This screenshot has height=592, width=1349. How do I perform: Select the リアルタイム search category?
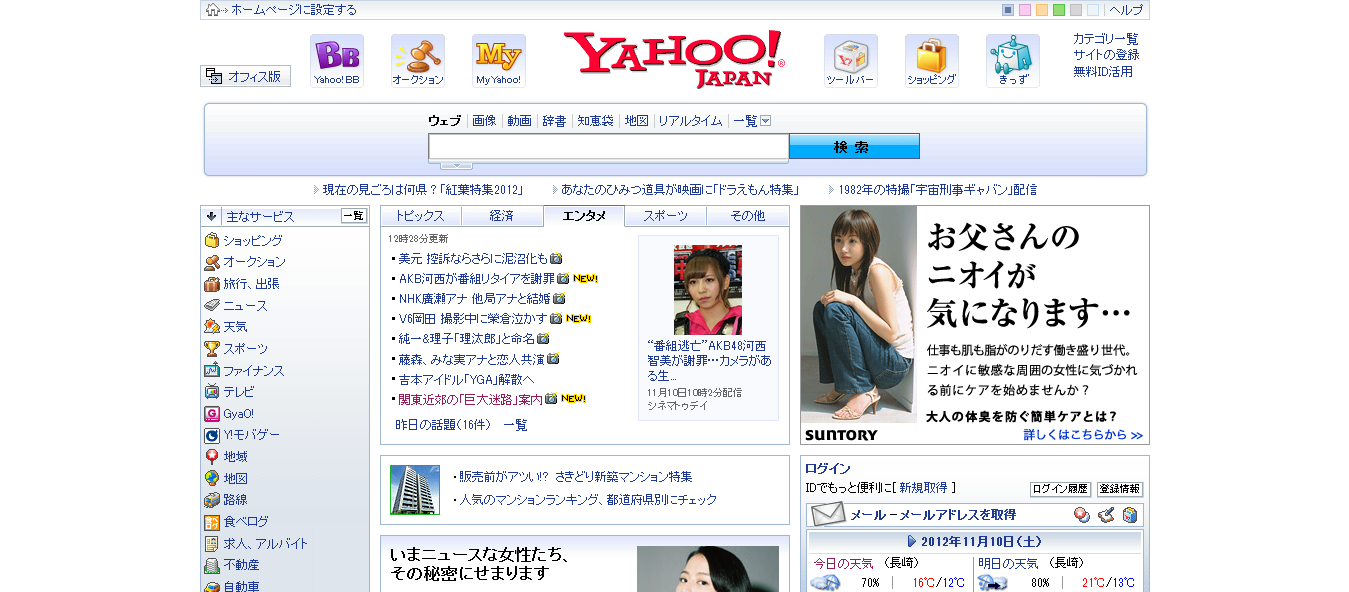click(x=690, y=121)
